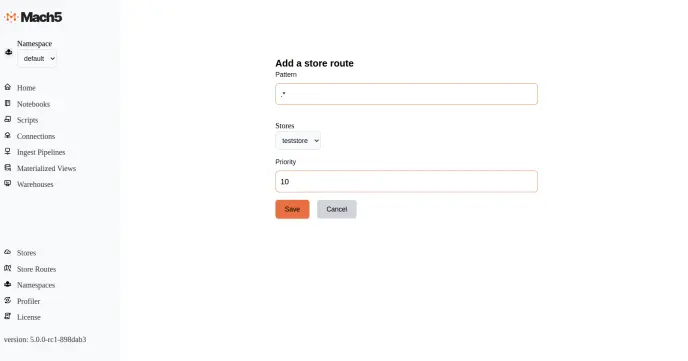Open the Store Routes page
Screen dimensions: 688x361
coord(36,269)
